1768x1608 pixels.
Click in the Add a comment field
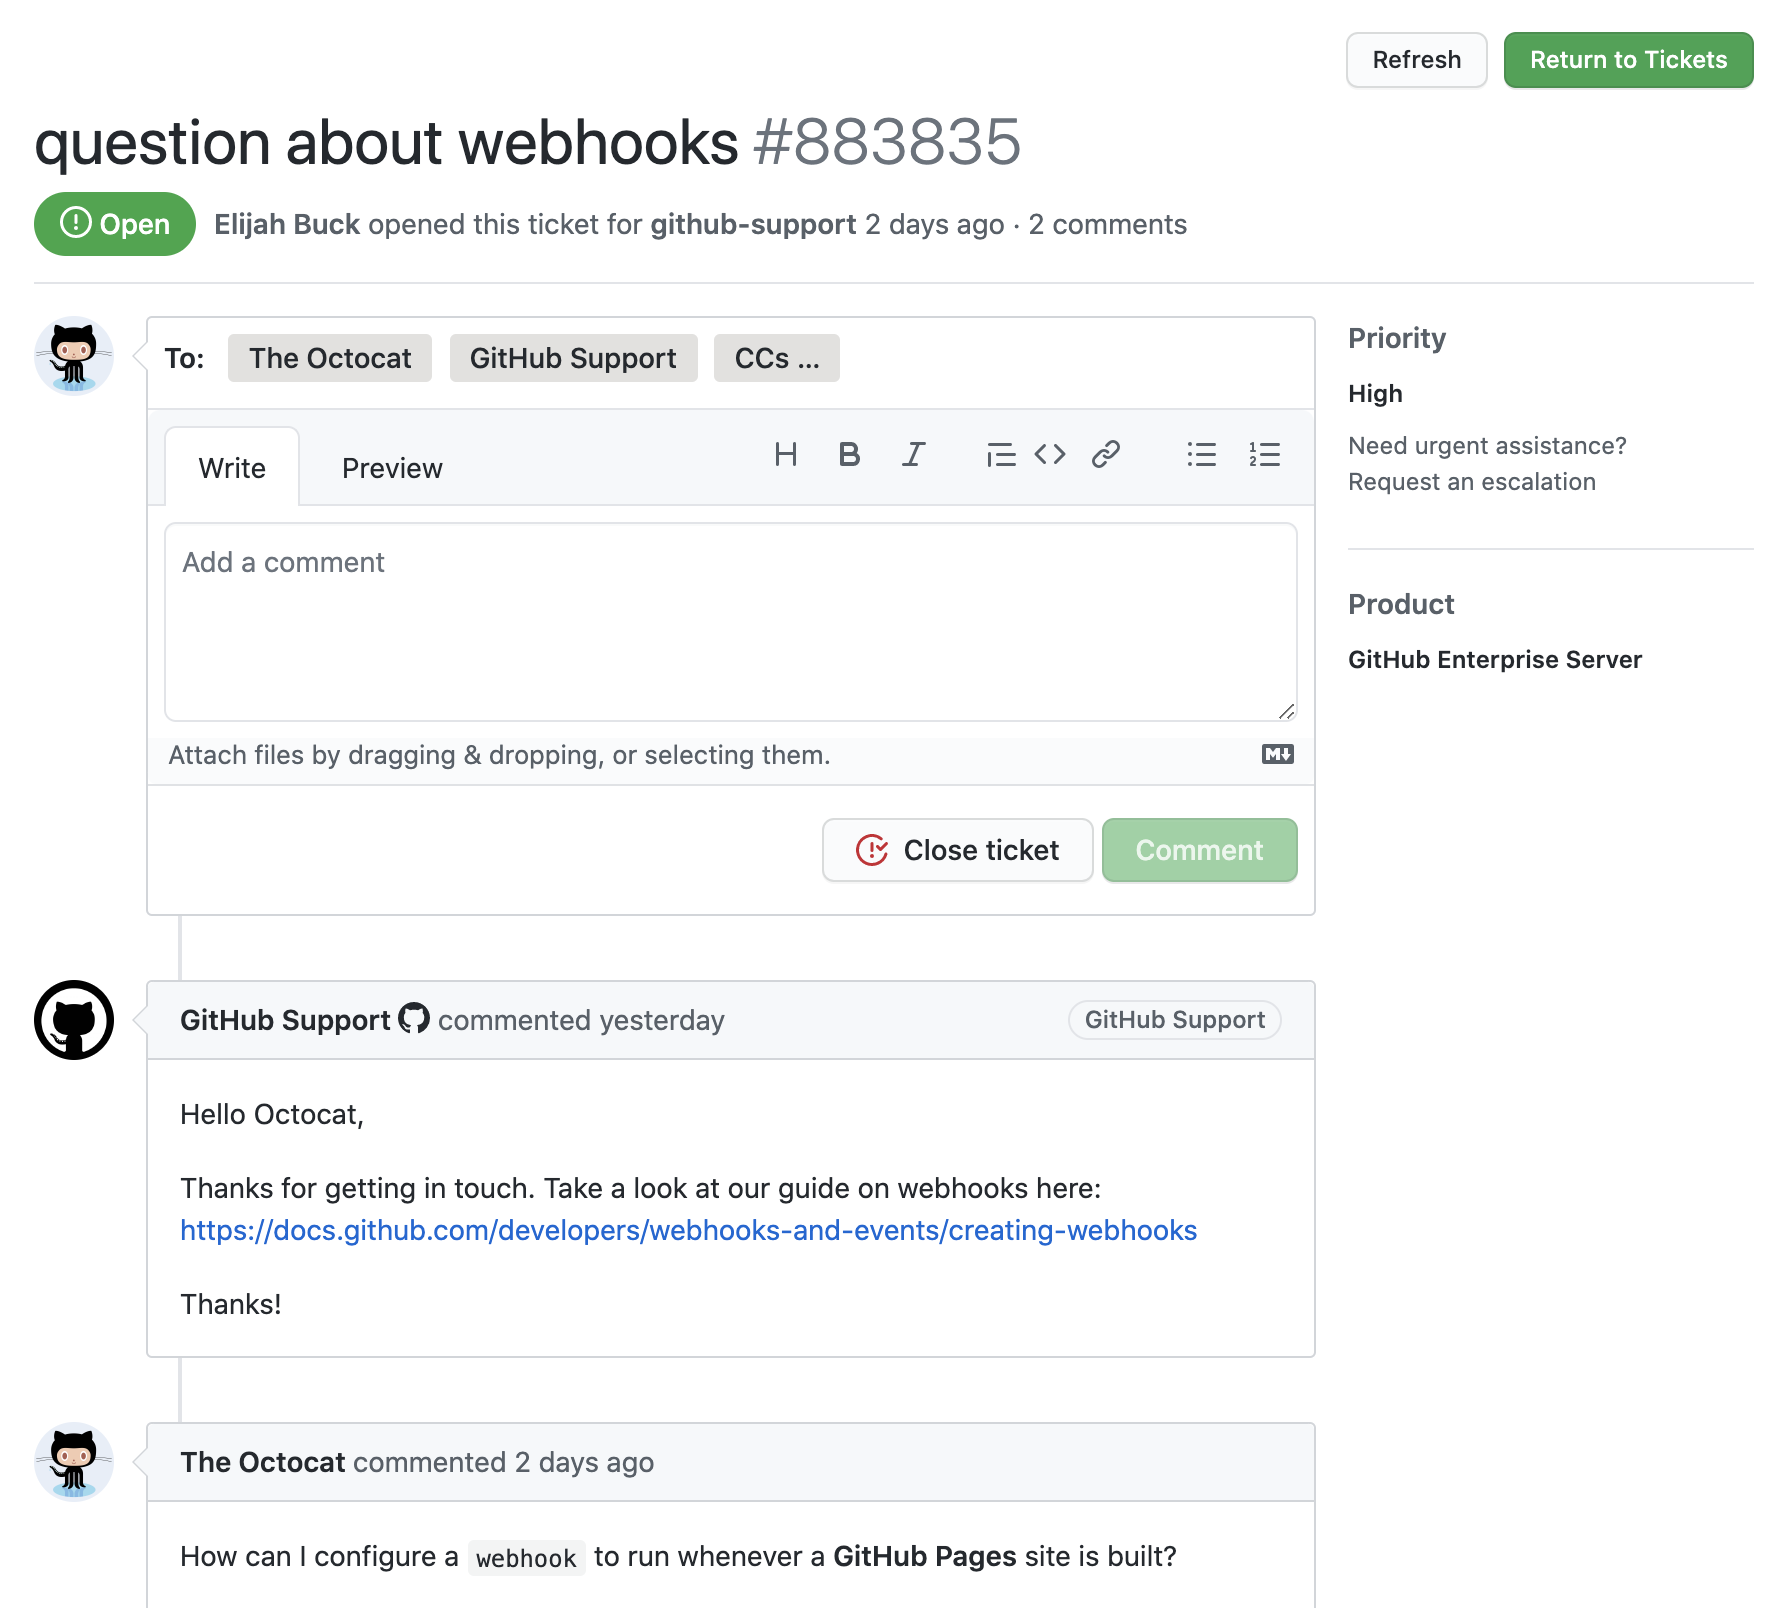[731, 622]
